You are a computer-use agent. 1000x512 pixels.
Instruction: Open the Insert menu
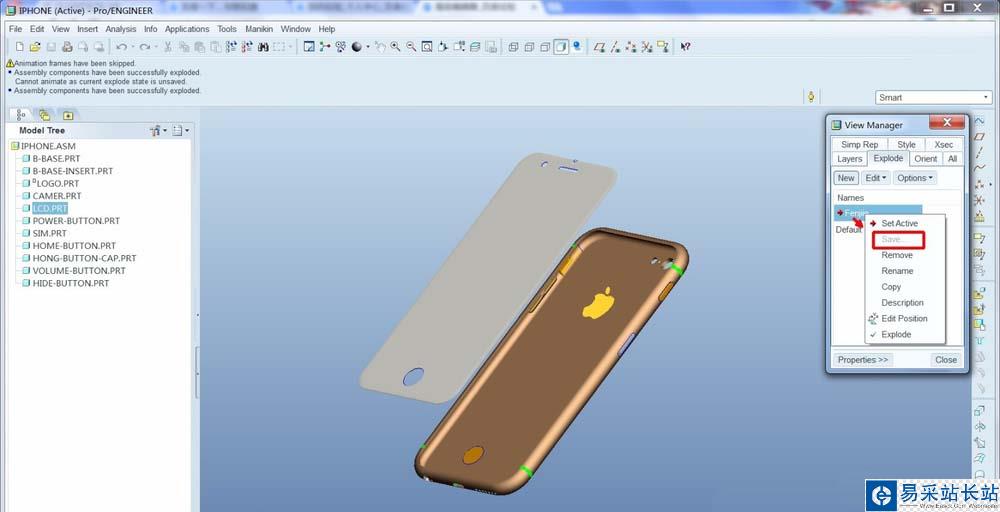click(87, 29)
